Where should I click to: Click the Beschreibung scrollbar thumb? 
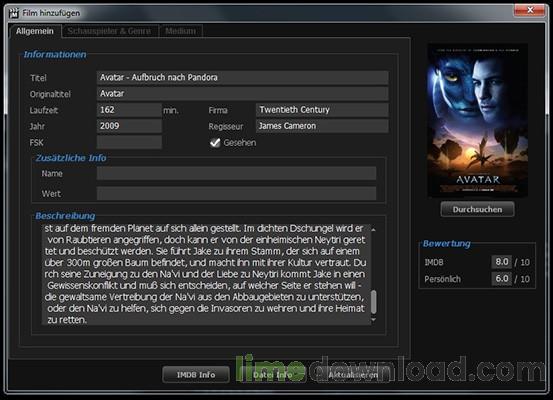373,302
